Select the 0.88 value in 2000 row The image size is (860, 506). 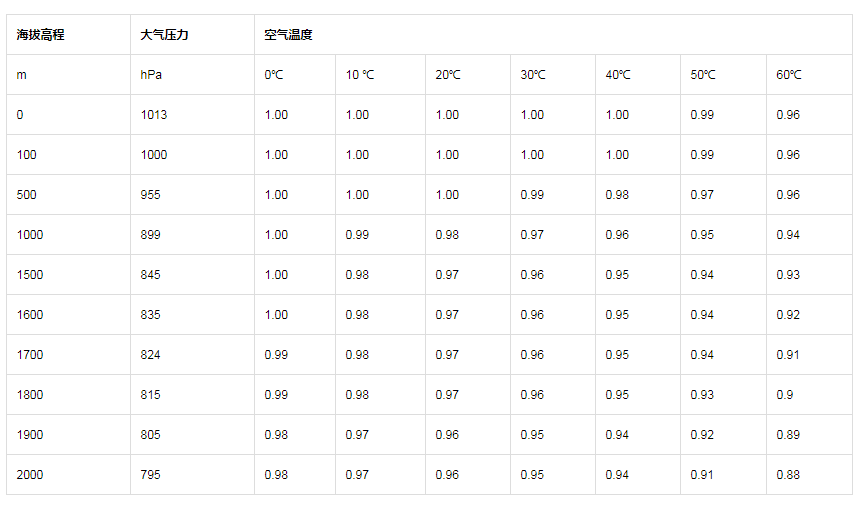[x=809, y=475]
